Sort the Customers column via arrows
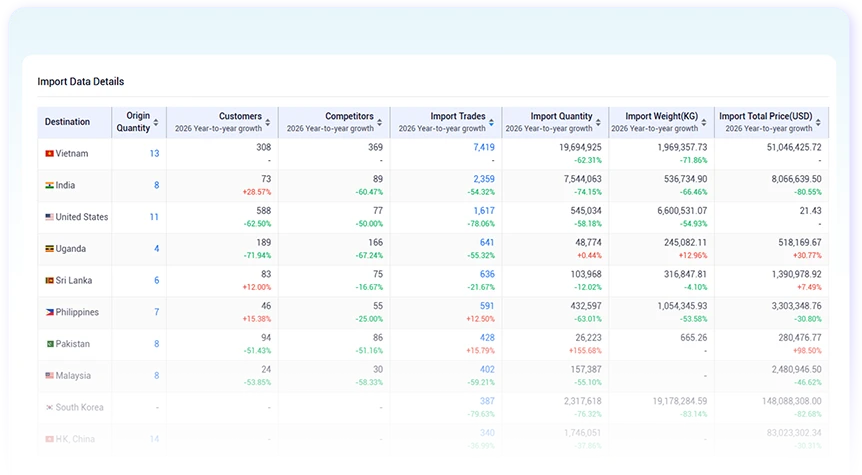This screenshot has width=862, height=475. 268,122
